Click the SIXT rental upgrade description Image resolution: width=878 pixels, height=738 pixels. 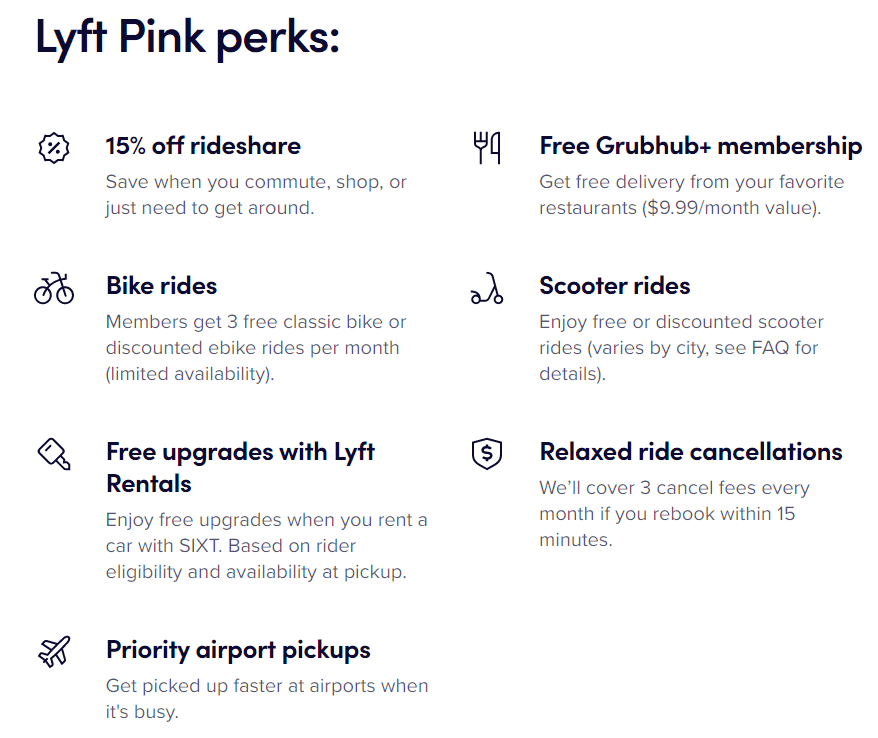click(x=266, y=546)
